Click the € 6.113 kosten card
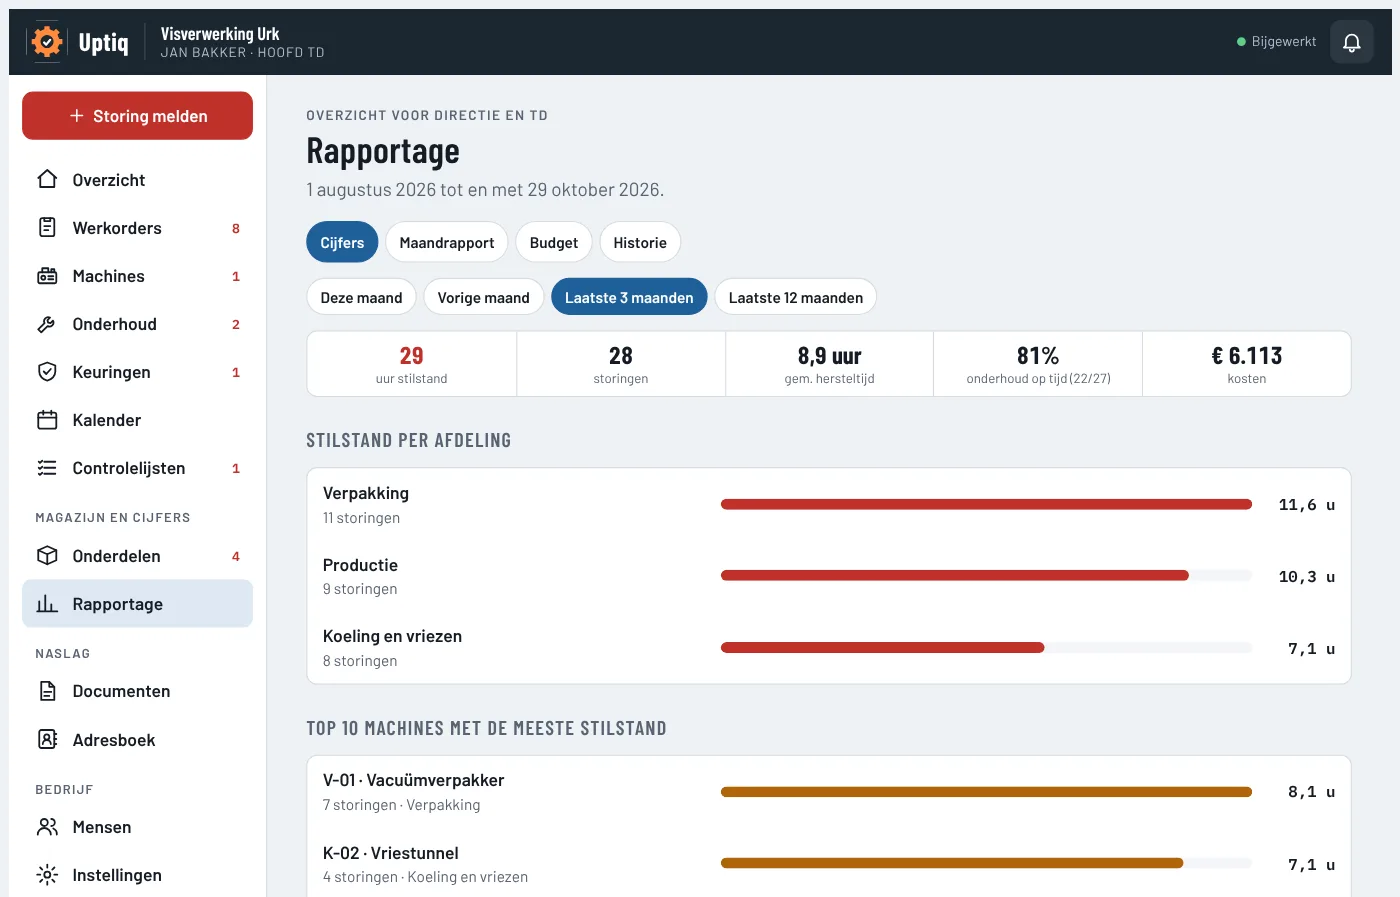The height and width of the screenshot is (897, 1400). click(x=1247, y=364)
